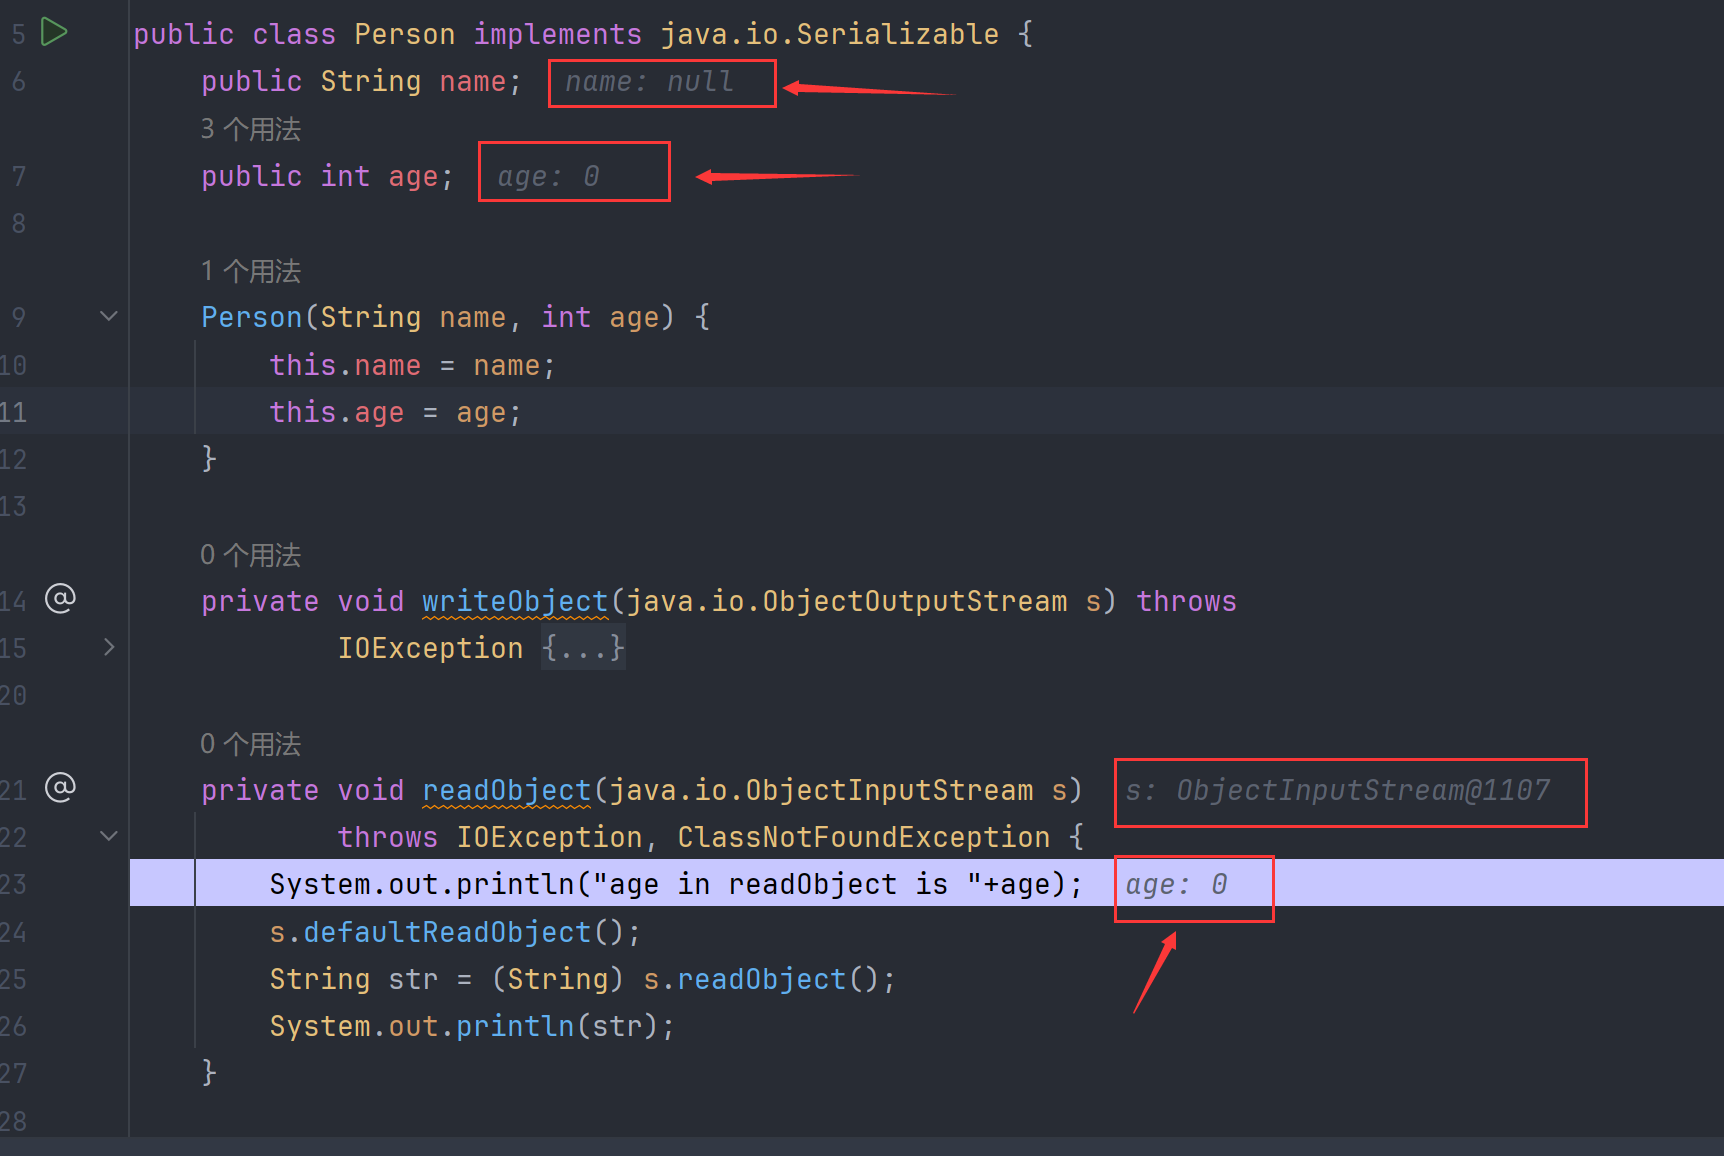Click the green run gutter icon at line 5
Image resolution: width=1724 pixels, height=1156 pixels.
coord(54,32)
